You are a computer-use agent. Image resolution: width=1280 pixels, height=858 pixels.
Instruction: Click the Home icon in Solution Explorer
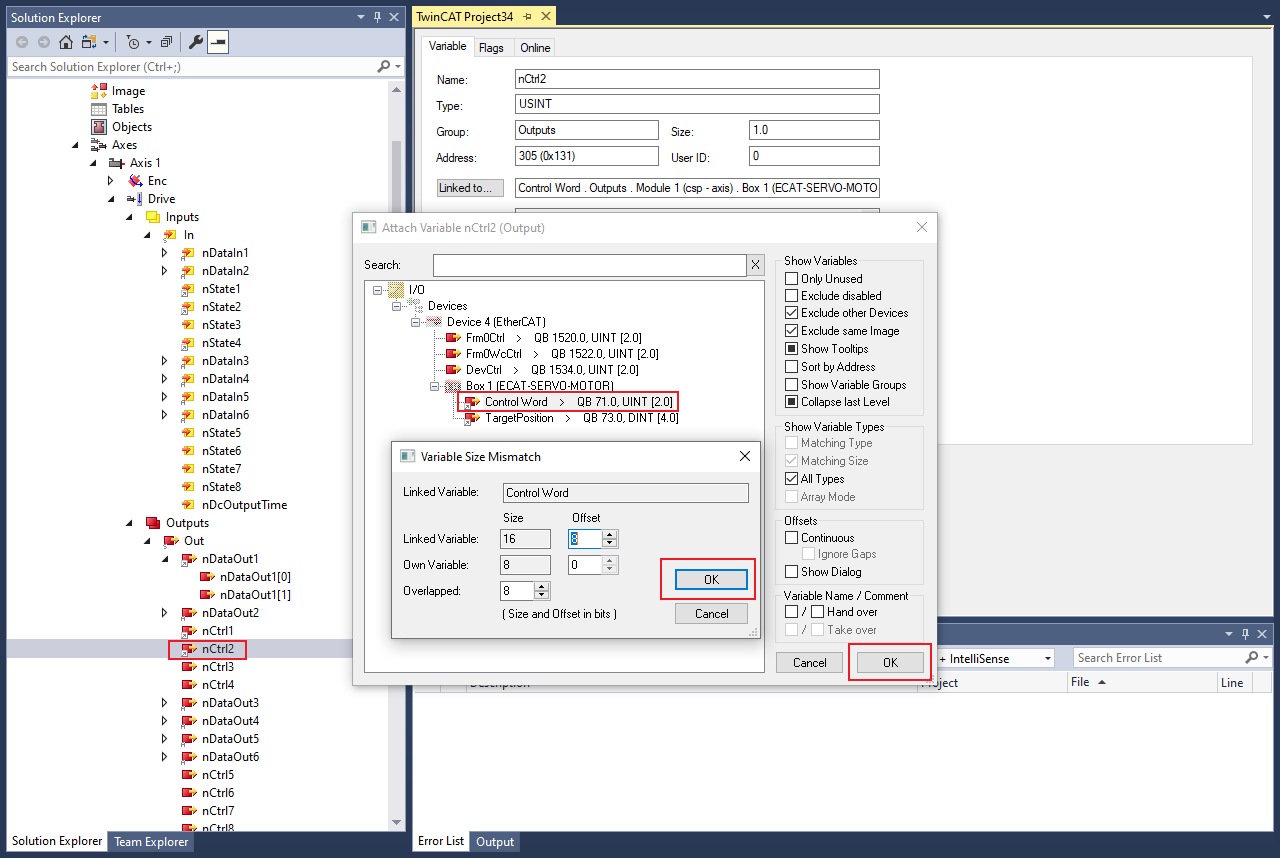coord(66,42)
